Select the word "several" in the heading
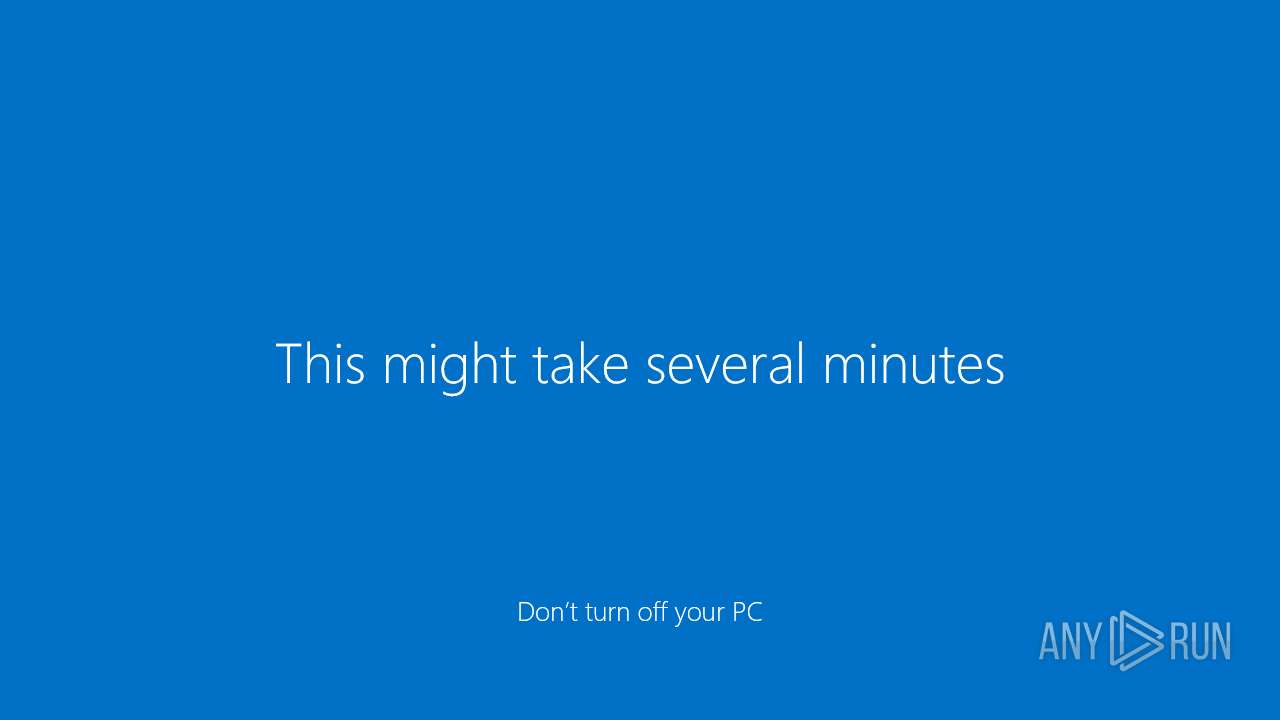Viewport: 1280px width, 720px height. point(725,363)
